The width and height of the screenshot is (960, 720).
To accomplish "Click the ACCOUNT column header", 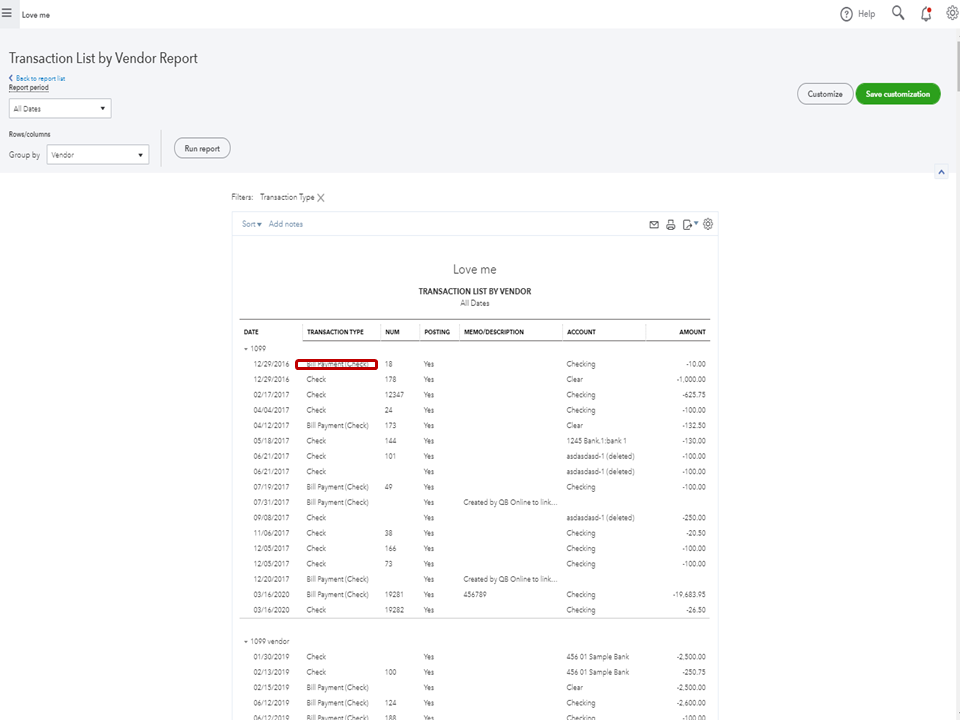I will point(581,332).
